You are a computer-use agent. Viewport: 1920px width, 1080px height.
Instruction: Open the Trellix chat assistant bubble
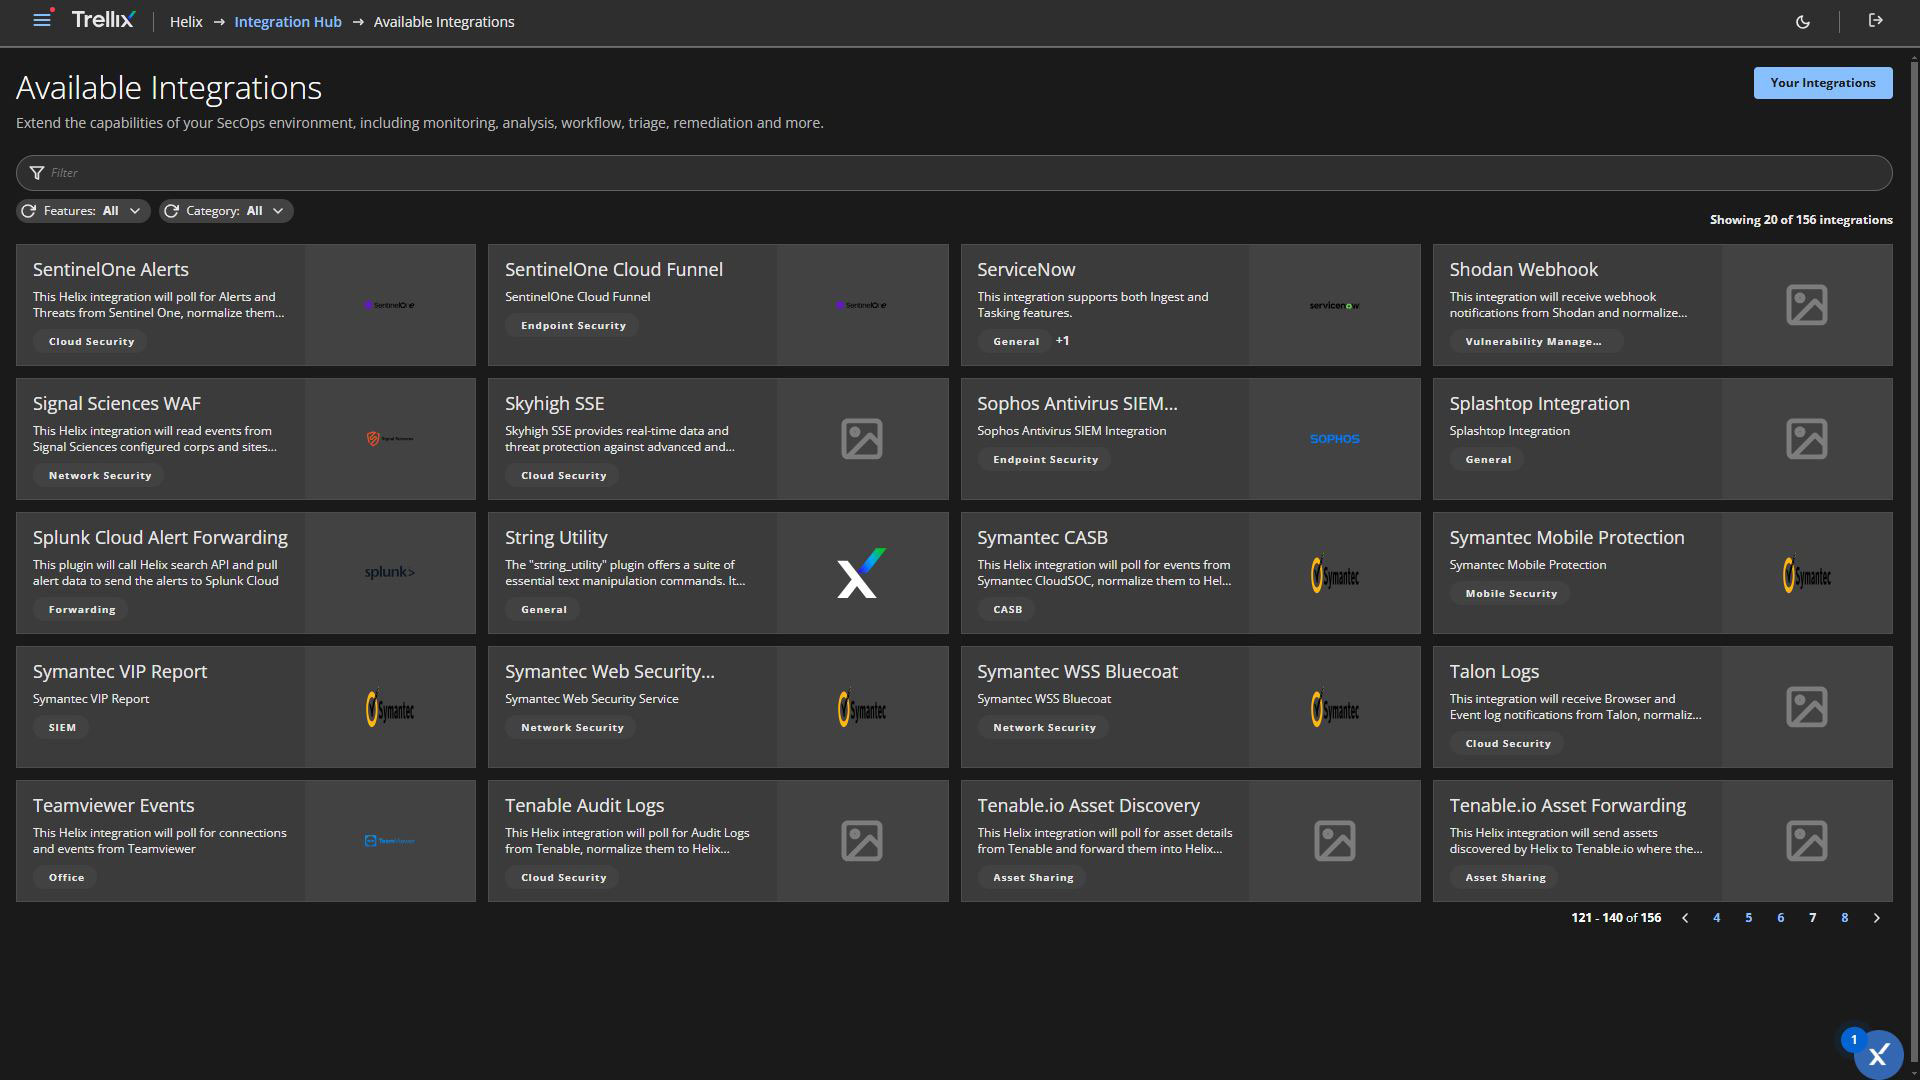[x=1877, y=1053]
